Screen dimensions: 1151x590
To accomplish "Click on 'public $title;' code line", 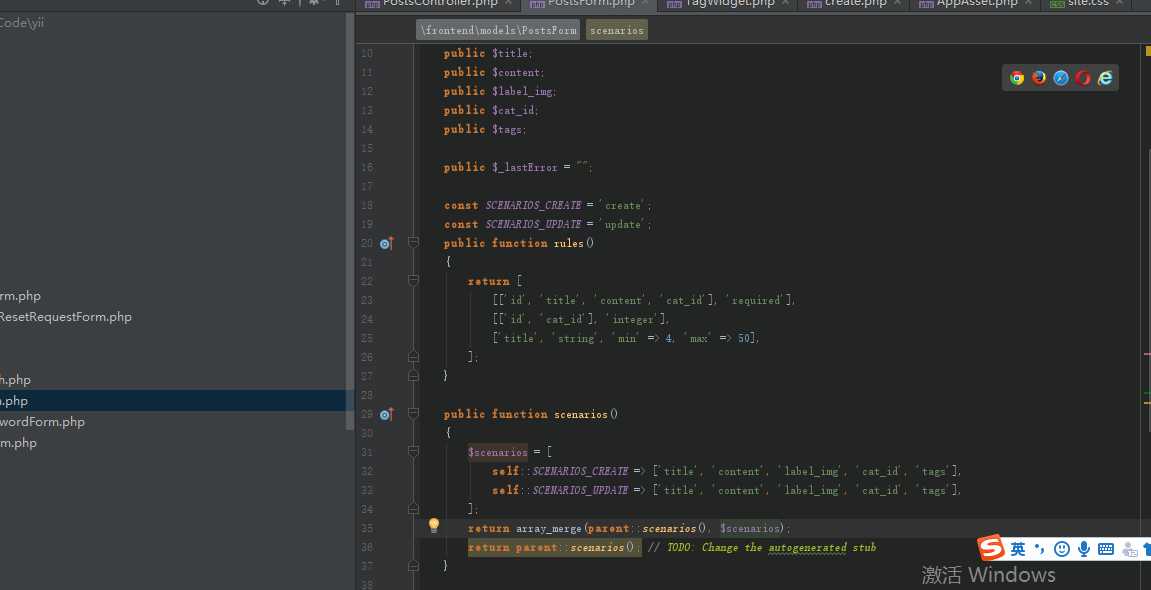I will point(487,53).
